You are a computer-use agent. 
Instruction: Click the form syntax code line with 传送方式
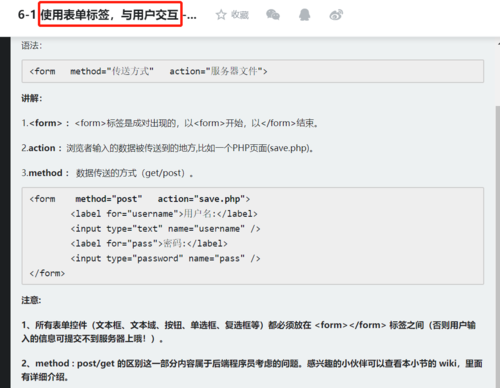[148, 71]
